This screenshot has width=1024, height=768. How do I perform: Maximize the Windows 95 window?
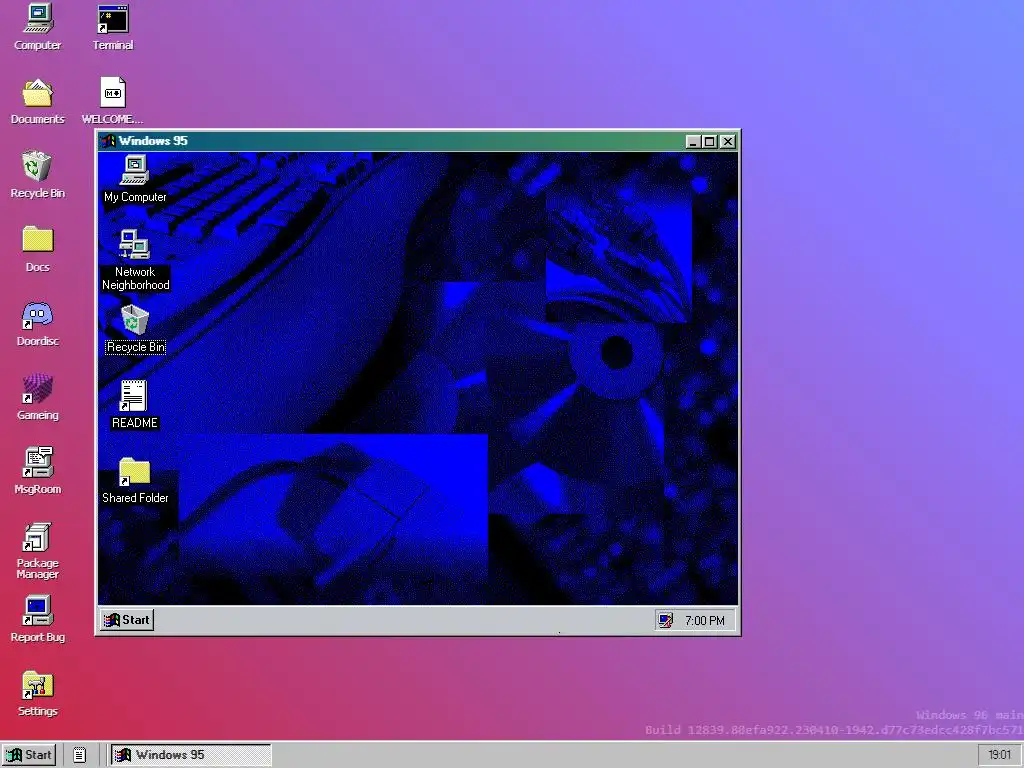tap(709, 142)
